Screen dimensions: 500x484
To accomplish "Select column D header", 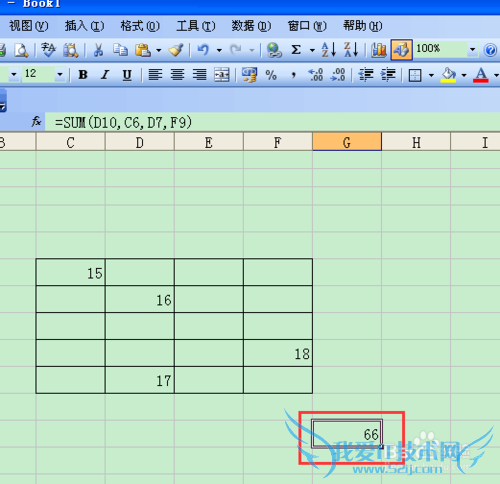I will 140,142.
